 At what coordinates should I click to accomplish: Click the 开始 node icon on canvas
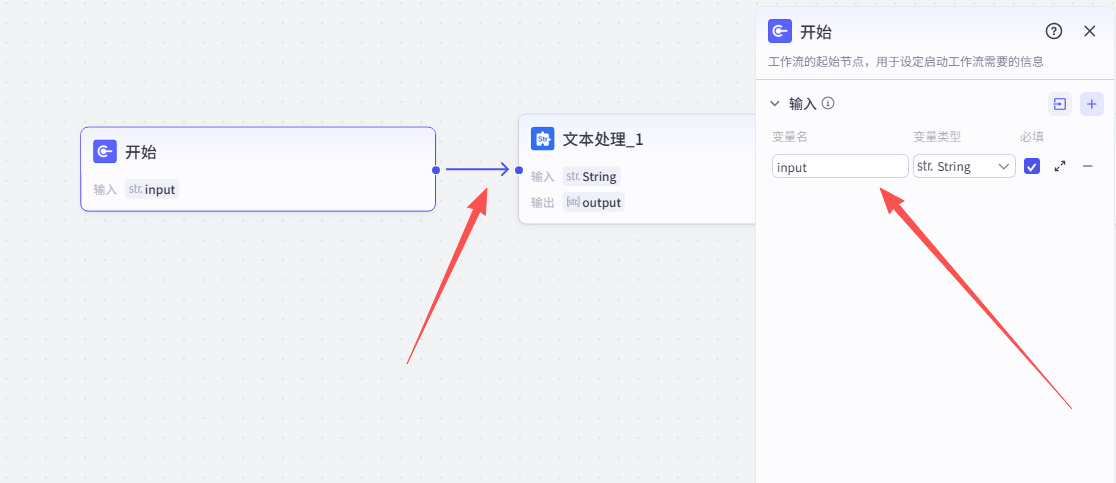point(105,151)
